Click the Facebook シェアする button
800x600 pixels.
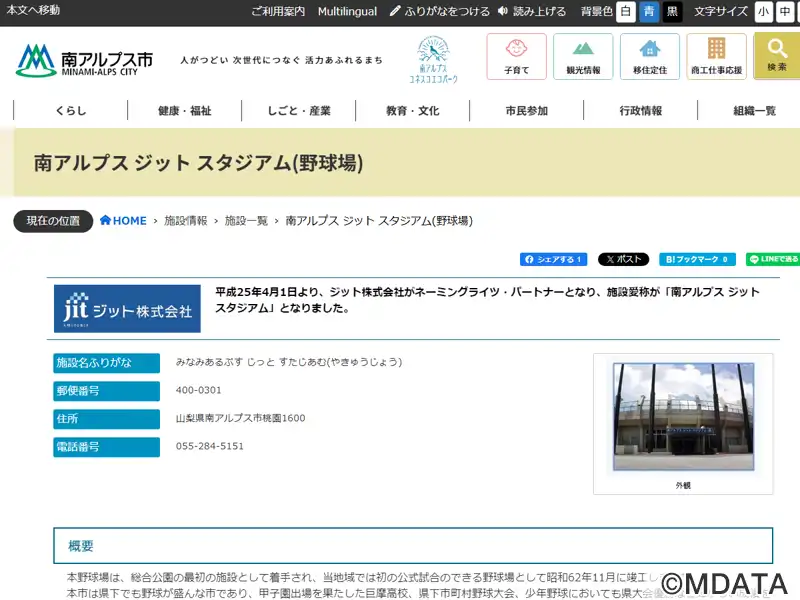click(x=553, y=259)
